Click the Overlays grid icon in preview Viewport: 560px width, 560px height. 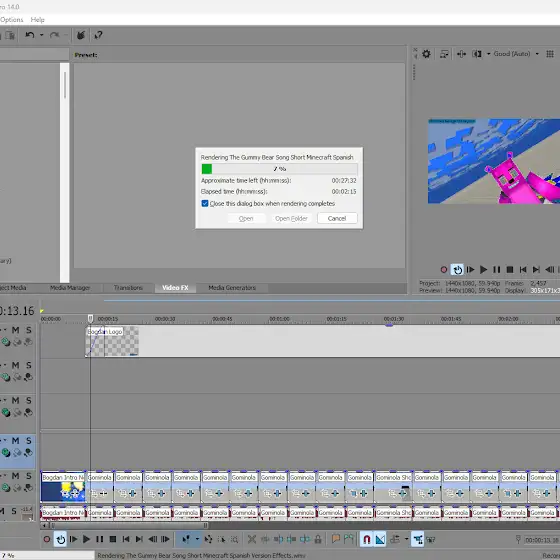tap(550, 54)
